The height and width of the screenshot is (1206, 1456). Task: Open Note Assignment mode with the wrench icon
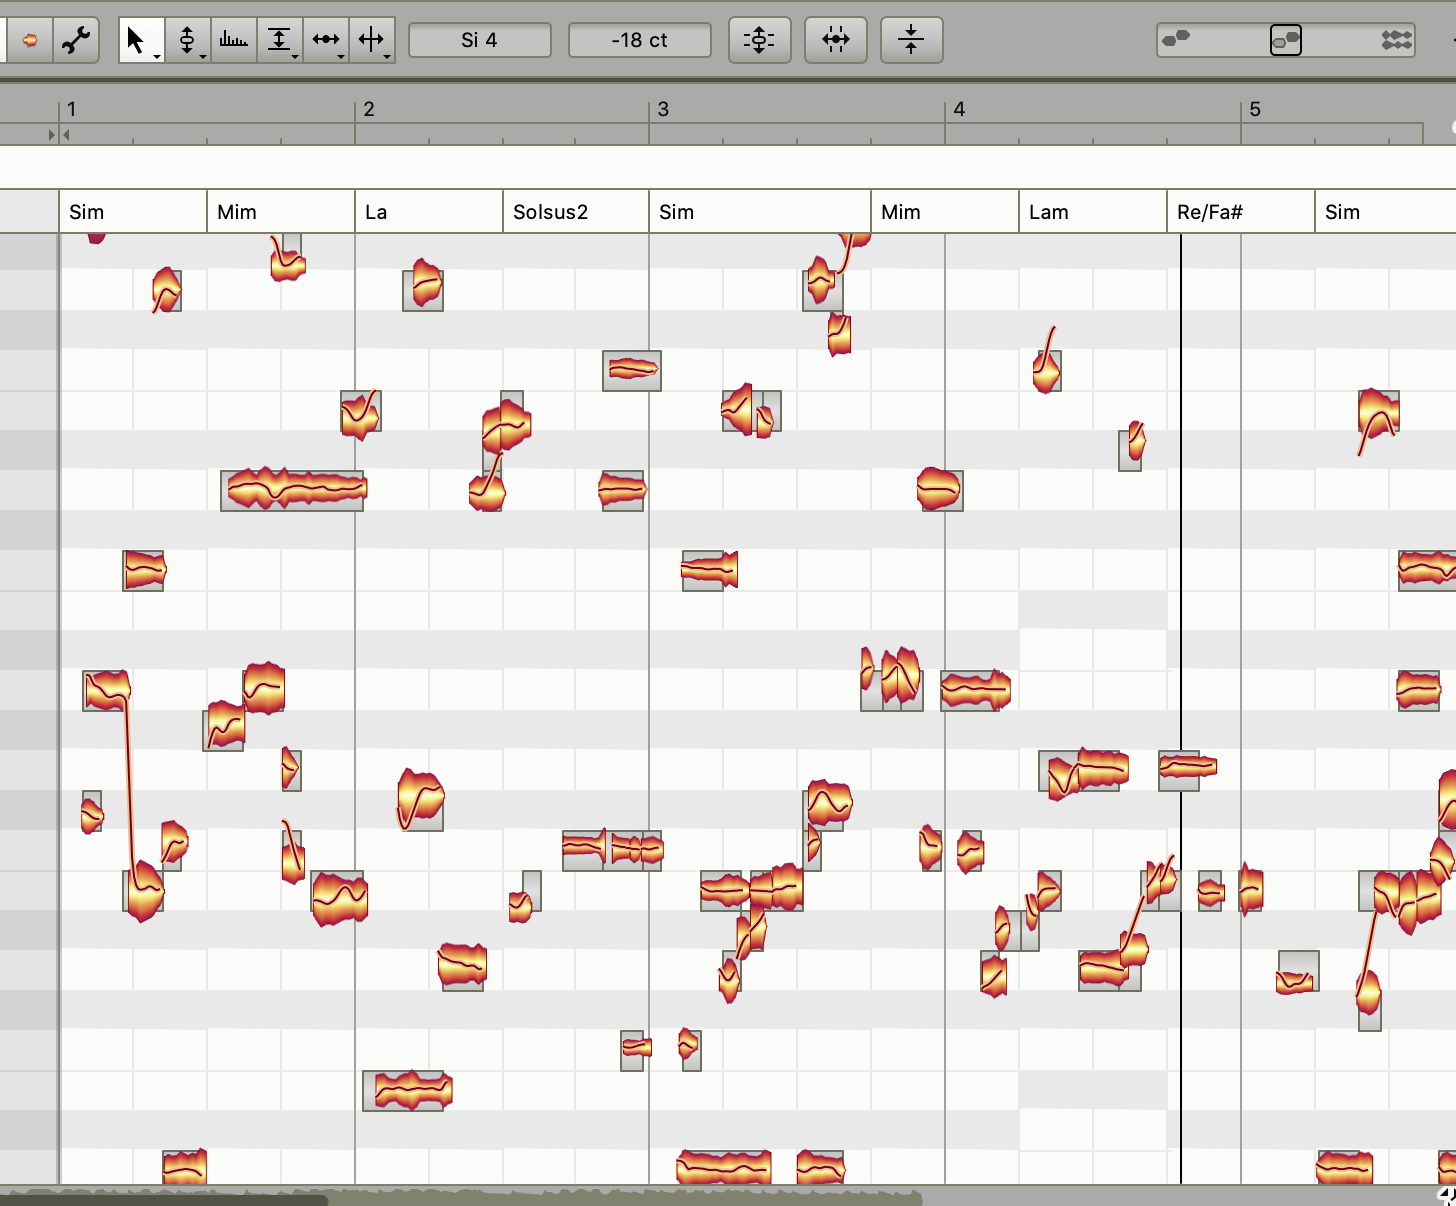tap(76, 40)
